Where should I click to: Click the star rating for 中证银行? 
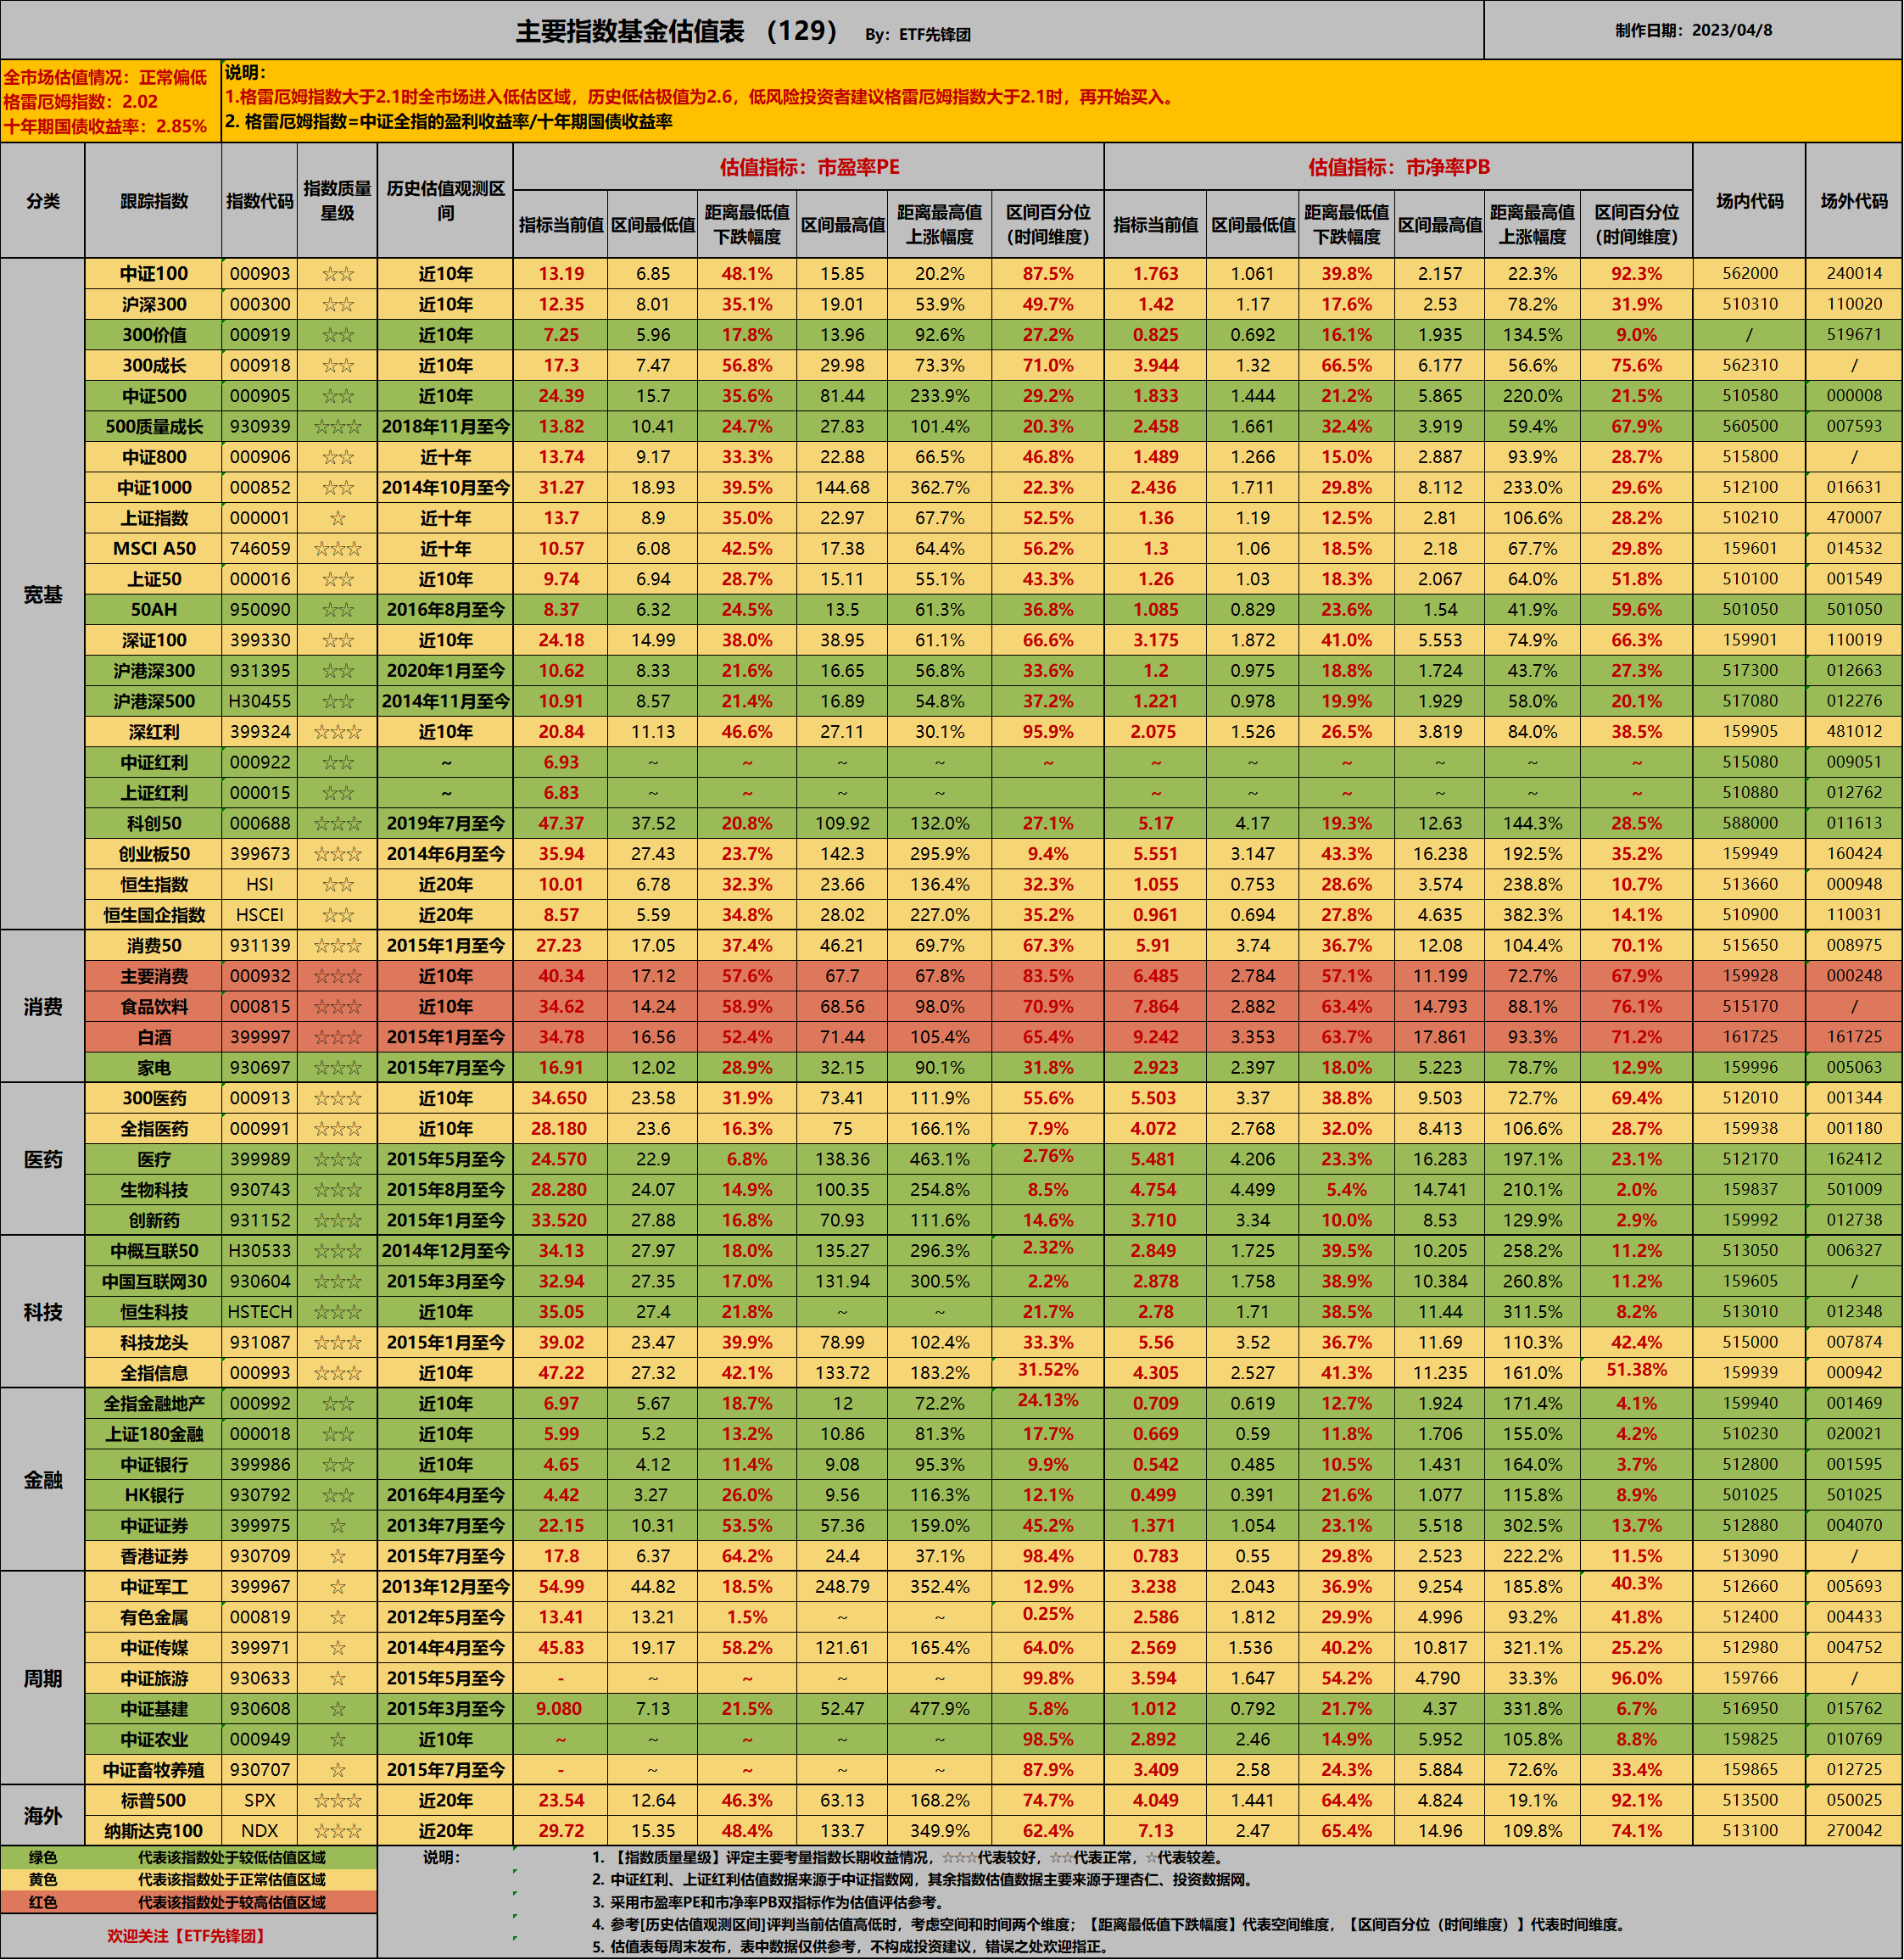pyautogui.click(x=337, y=1465)
